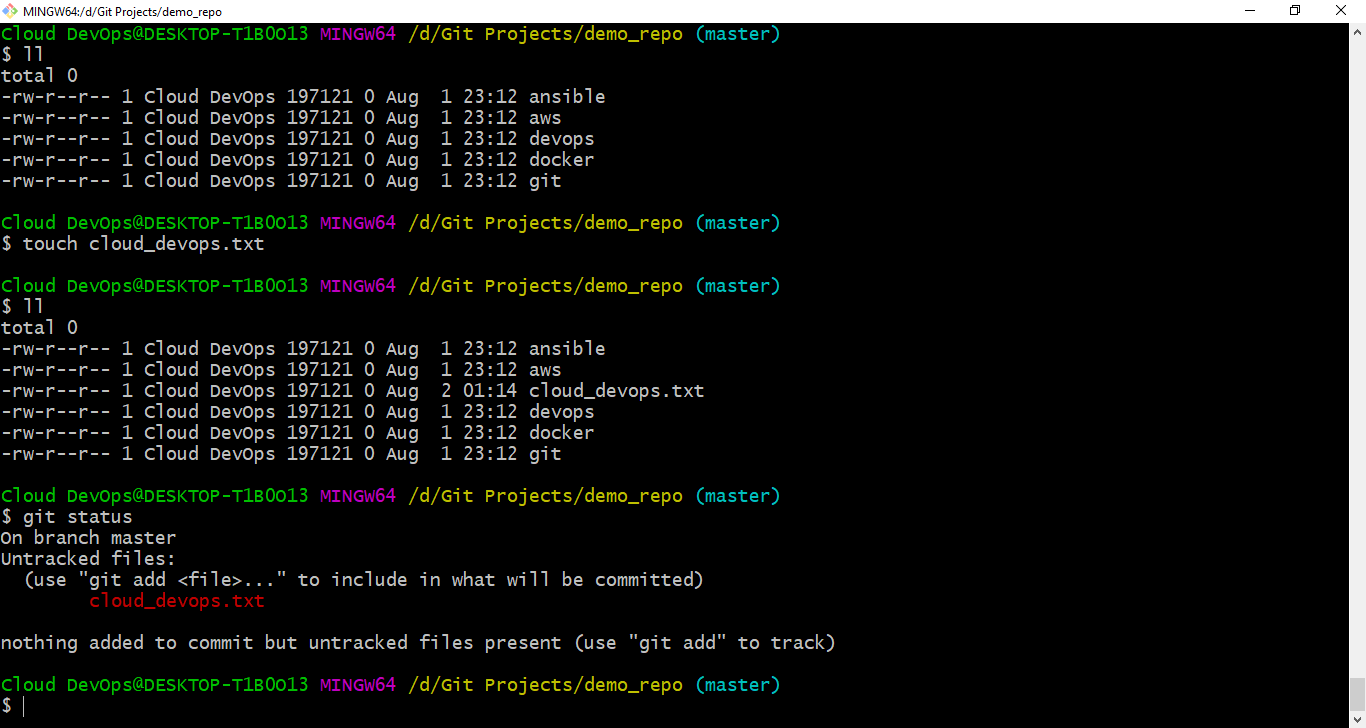Image resolution: width=1366 pixels, height=728 pixels.
Task: Click the MinTTY diamond icon in the title bar
Action: [x=10, y=11]
